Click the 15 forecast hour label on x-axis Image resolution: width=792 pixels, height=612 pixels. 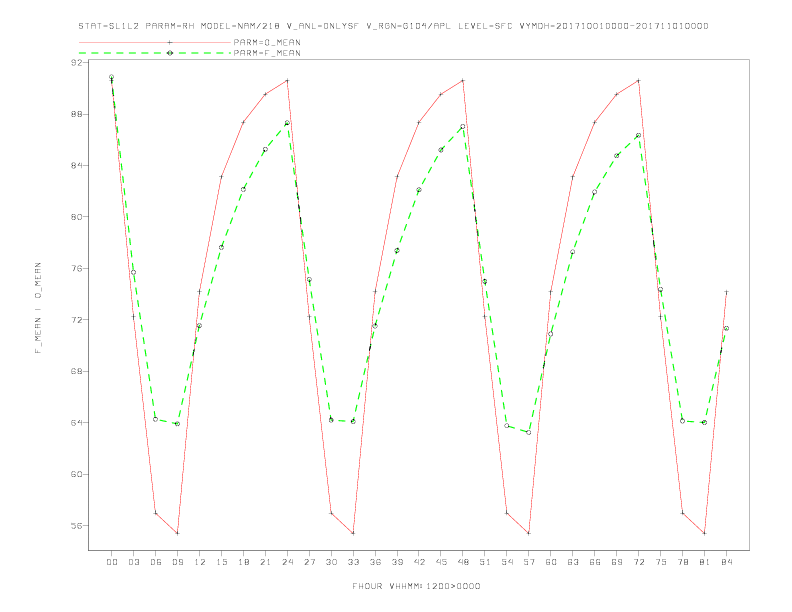[x=221, y=562]
